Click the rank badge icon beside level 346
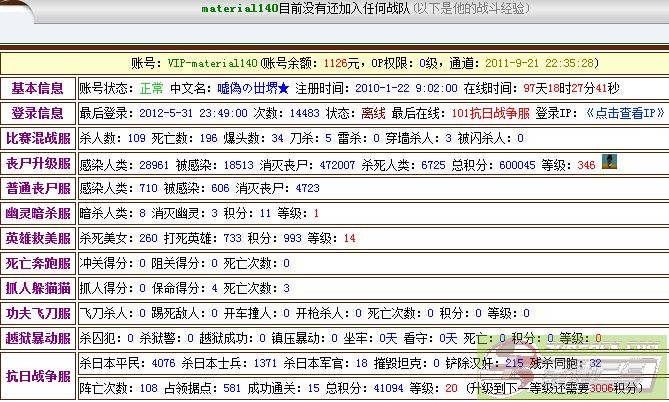The height and width of the screenshot is (402, 669). click(x=613, y=163)
